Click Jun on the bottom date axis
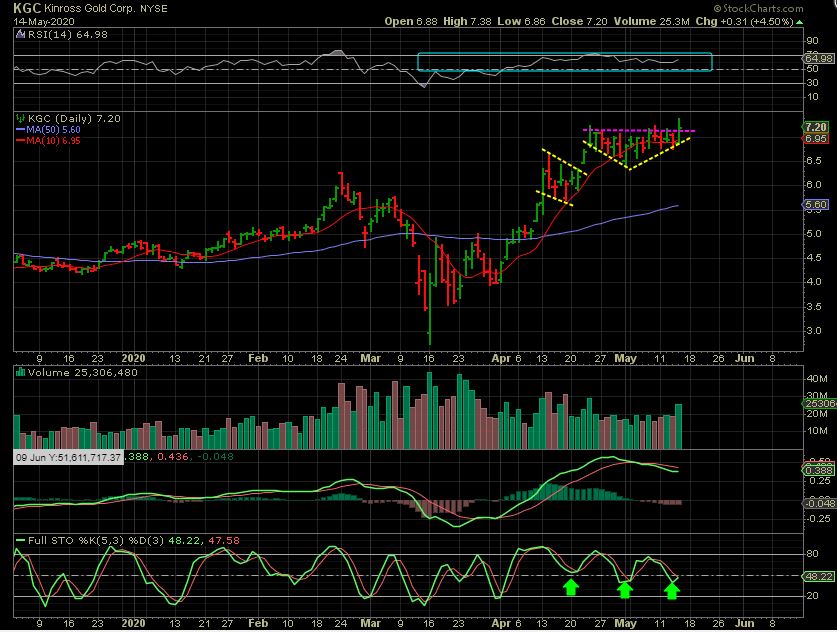 pyautogui.click(x=744, y=623)
